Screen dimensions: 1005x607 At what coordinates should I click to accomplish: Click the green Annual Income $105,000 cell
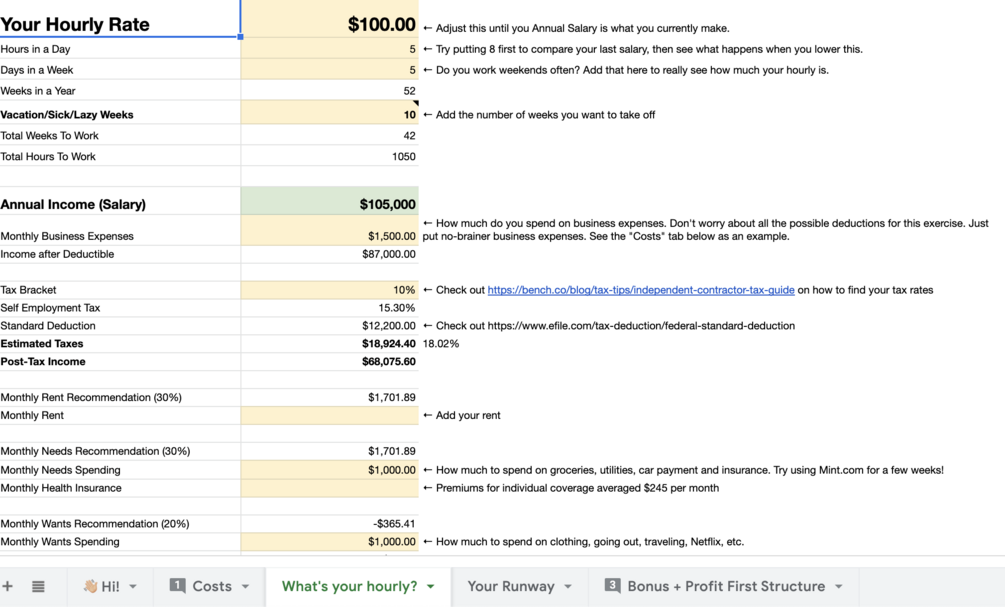click(330, 204)
